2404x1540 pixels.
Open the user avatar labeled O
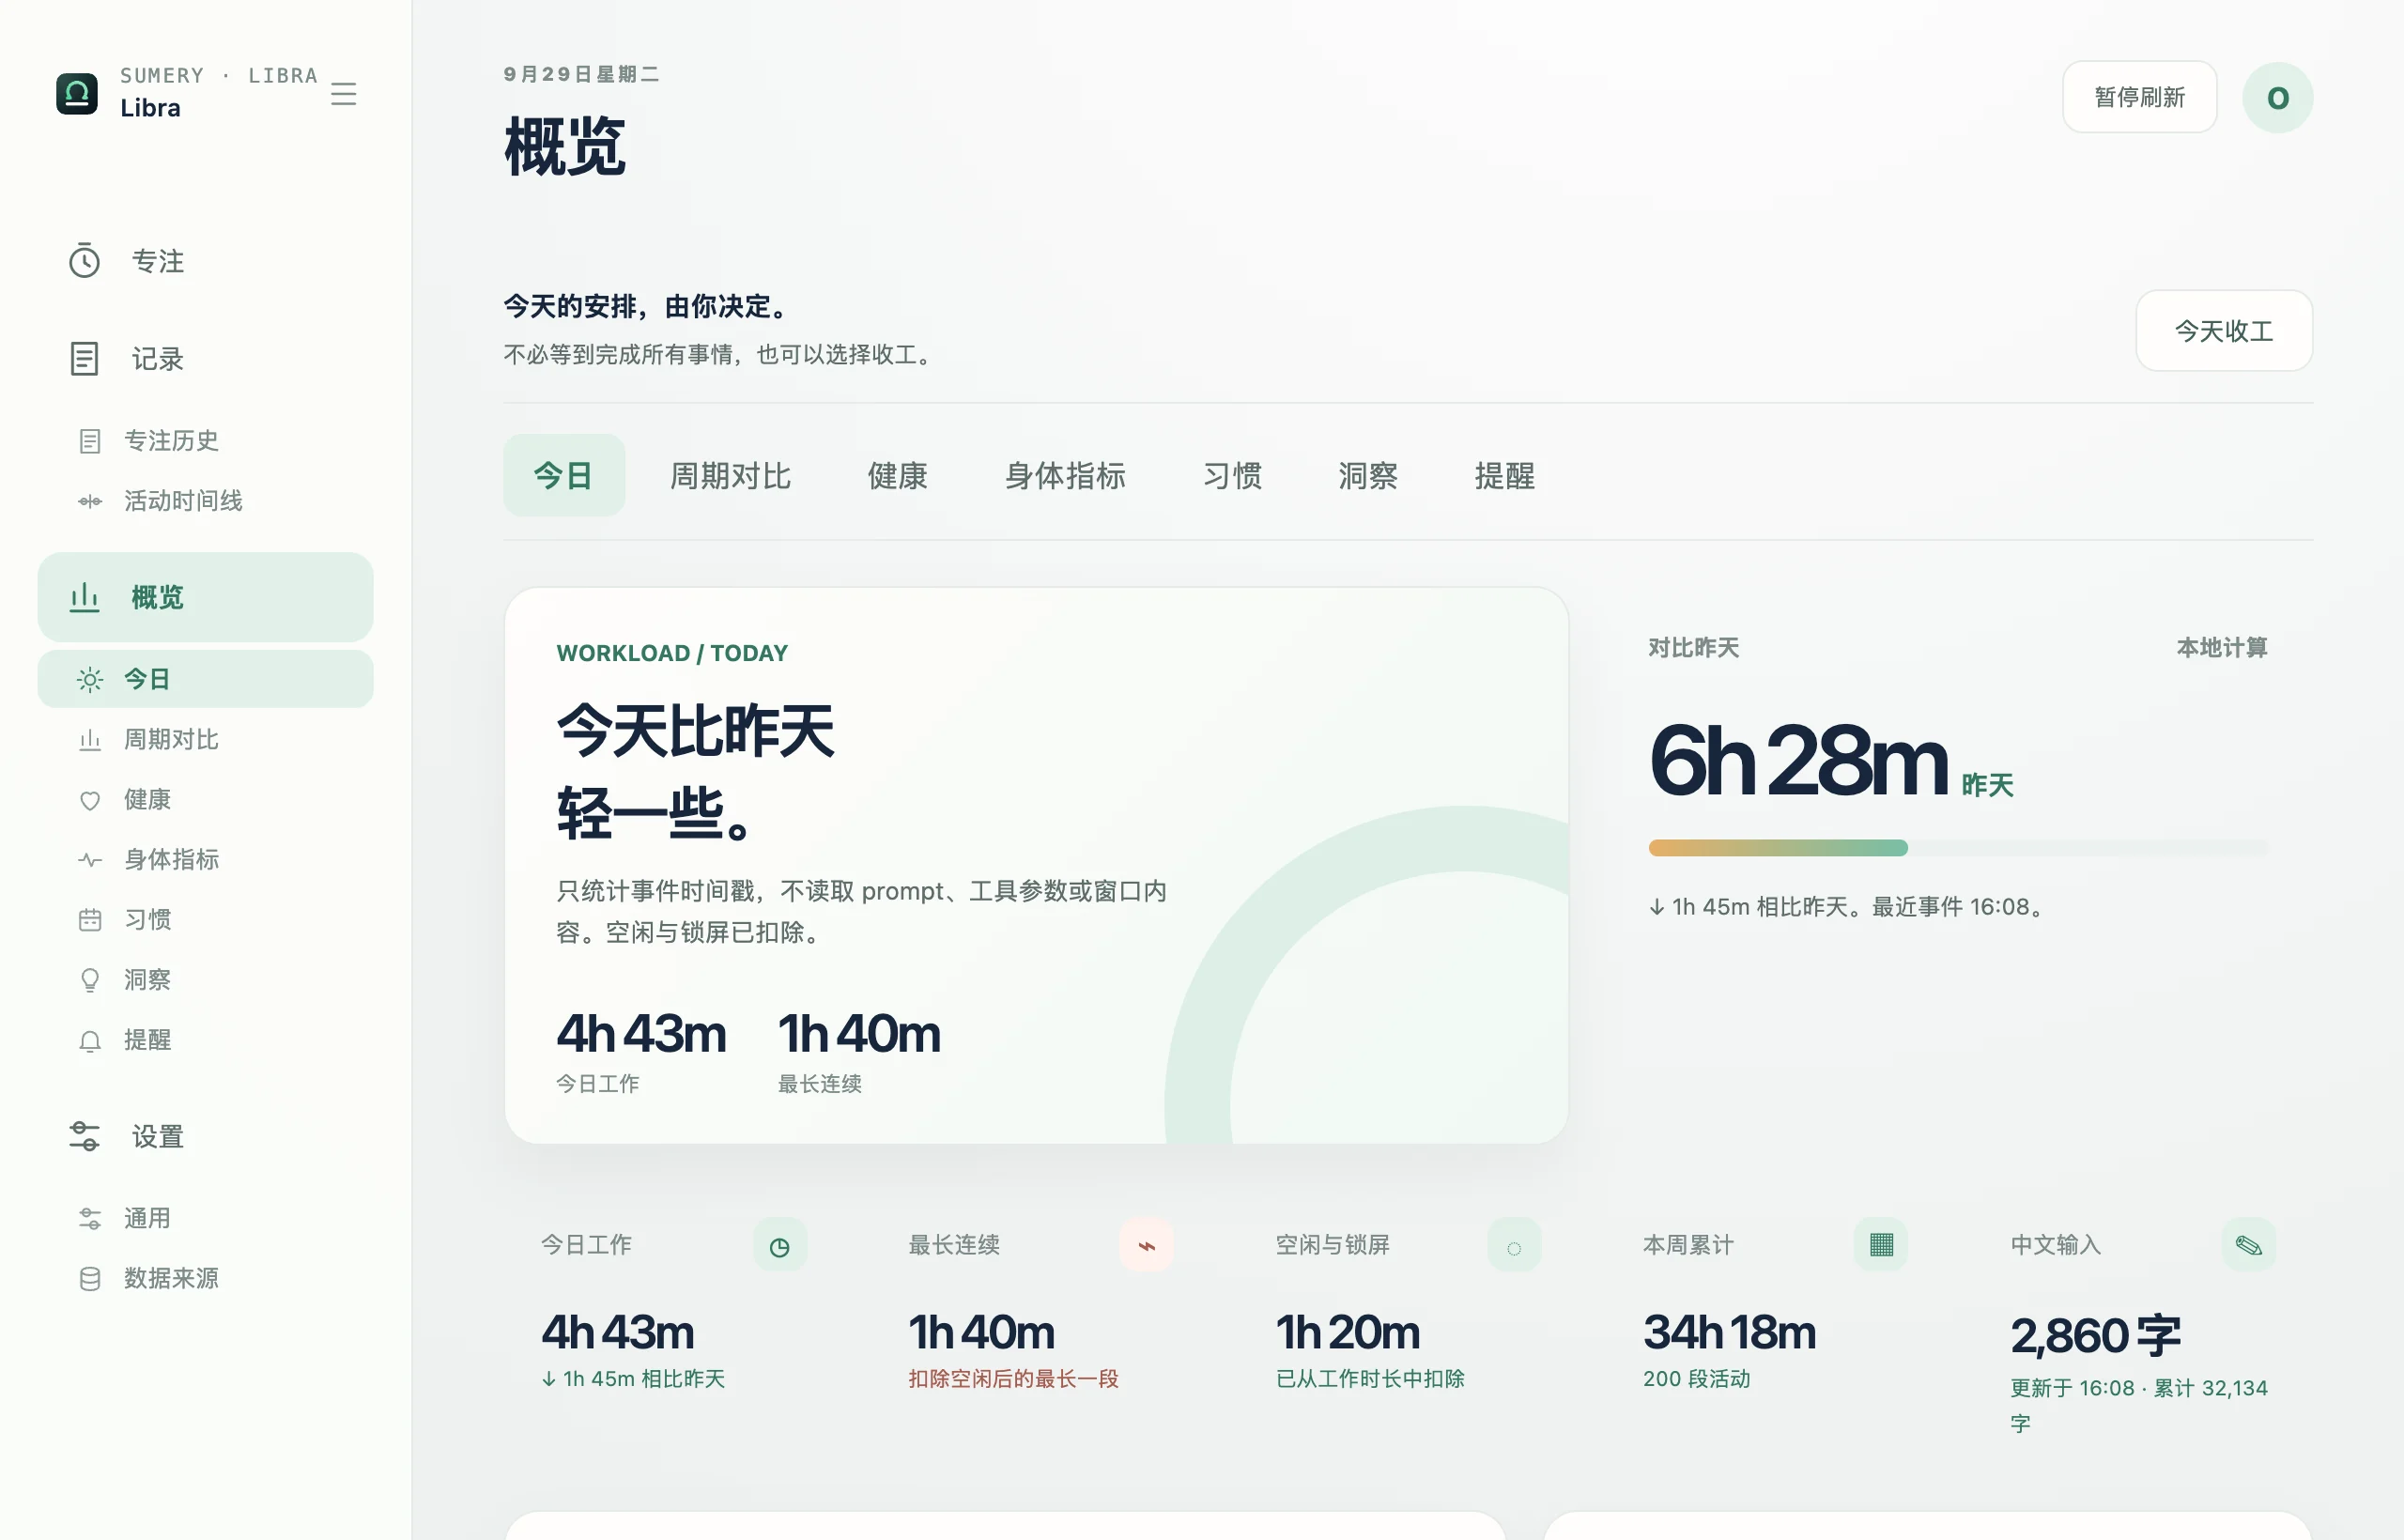[x=2277, y=97]
